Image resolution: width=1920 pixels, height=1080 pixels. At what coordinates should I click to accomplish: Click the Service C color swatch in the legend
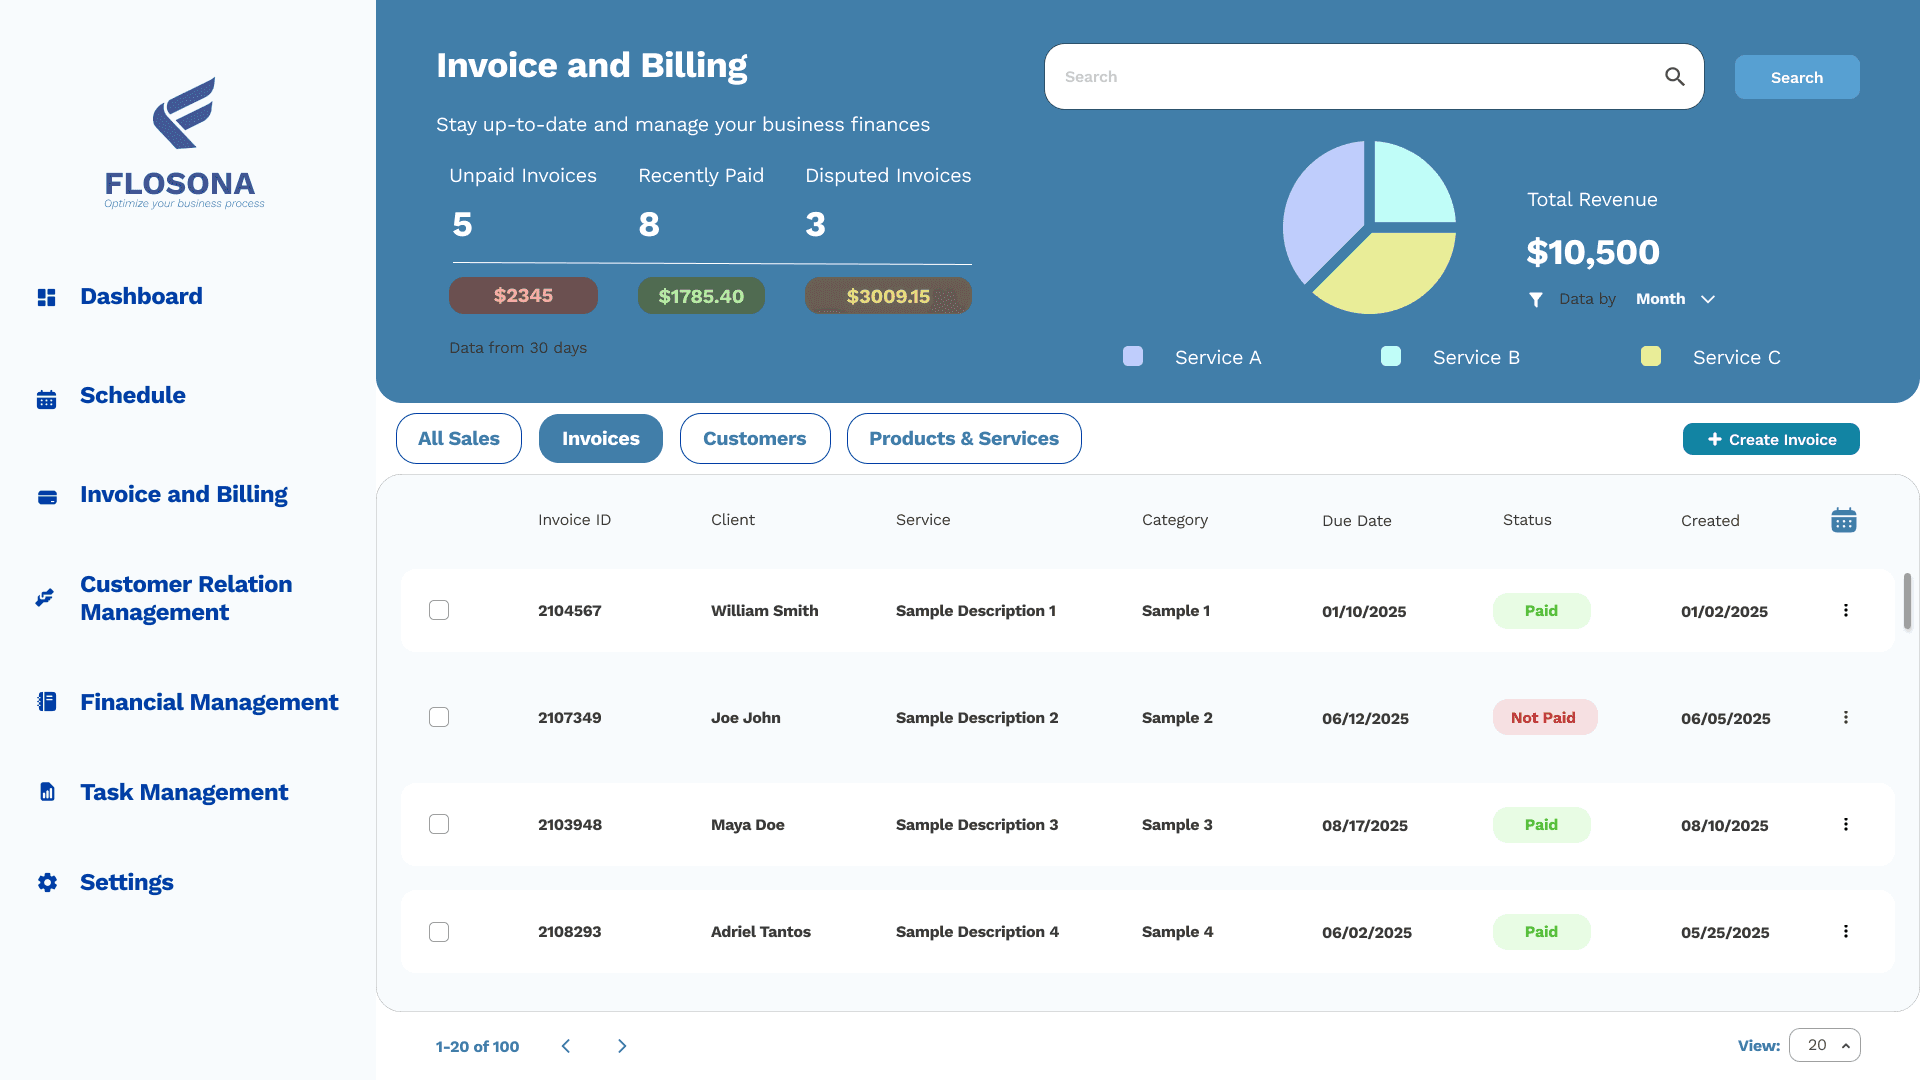(x=1650, y=356)
